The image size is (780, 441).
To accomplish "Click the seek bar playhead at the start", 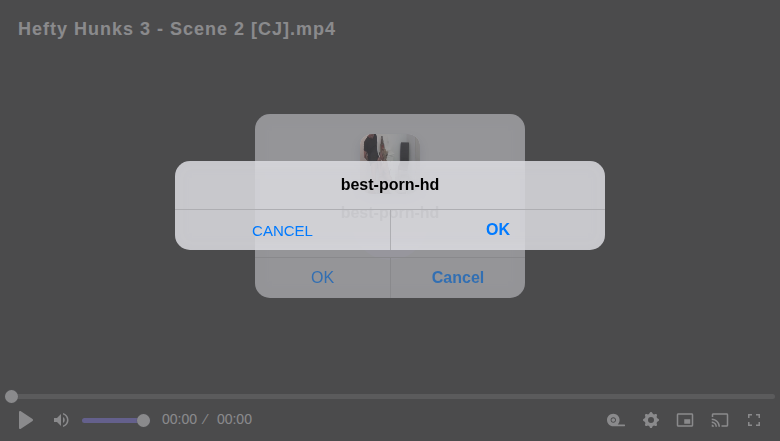I will (11, 396).
